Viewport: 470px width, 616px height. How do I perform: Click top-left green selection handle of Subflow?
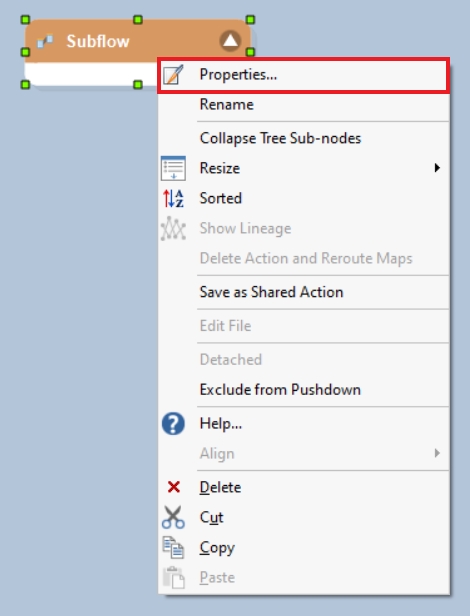25,19
